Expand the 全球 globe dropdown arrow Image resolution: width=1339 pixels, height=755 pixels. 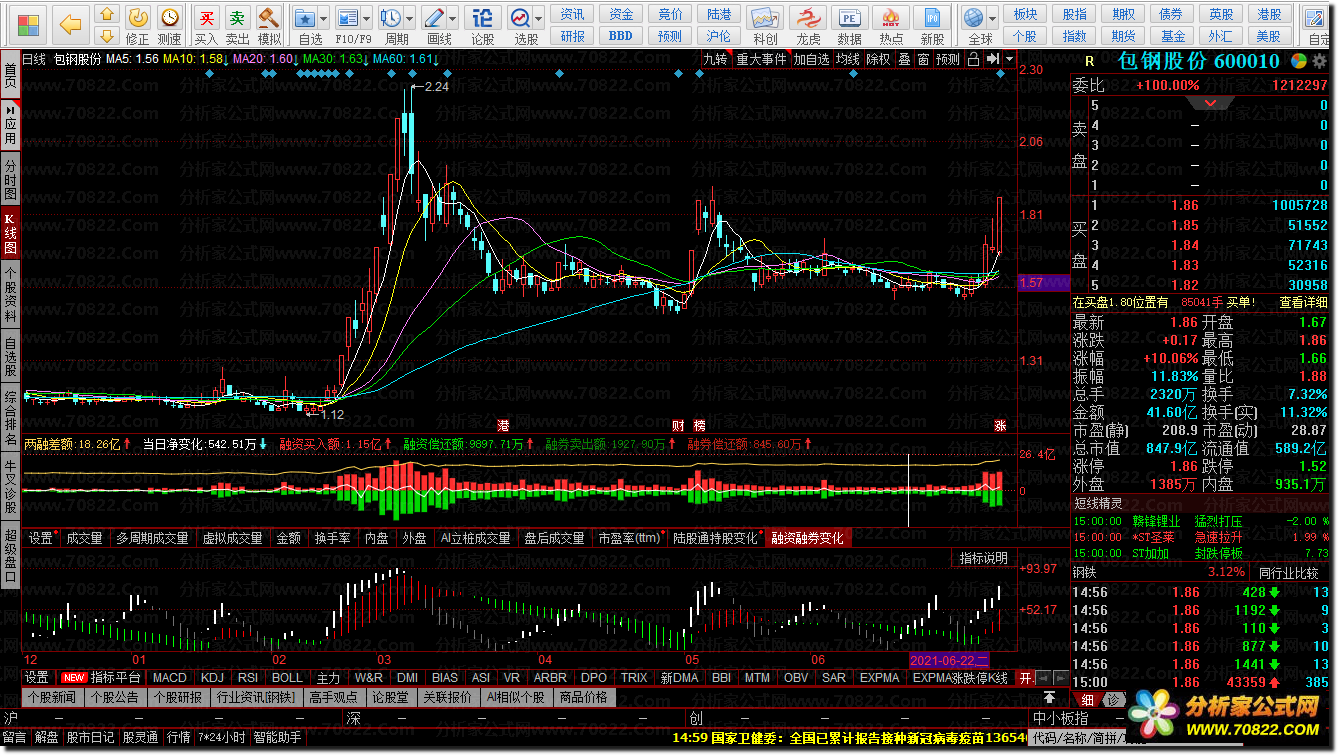pos(992,19)
